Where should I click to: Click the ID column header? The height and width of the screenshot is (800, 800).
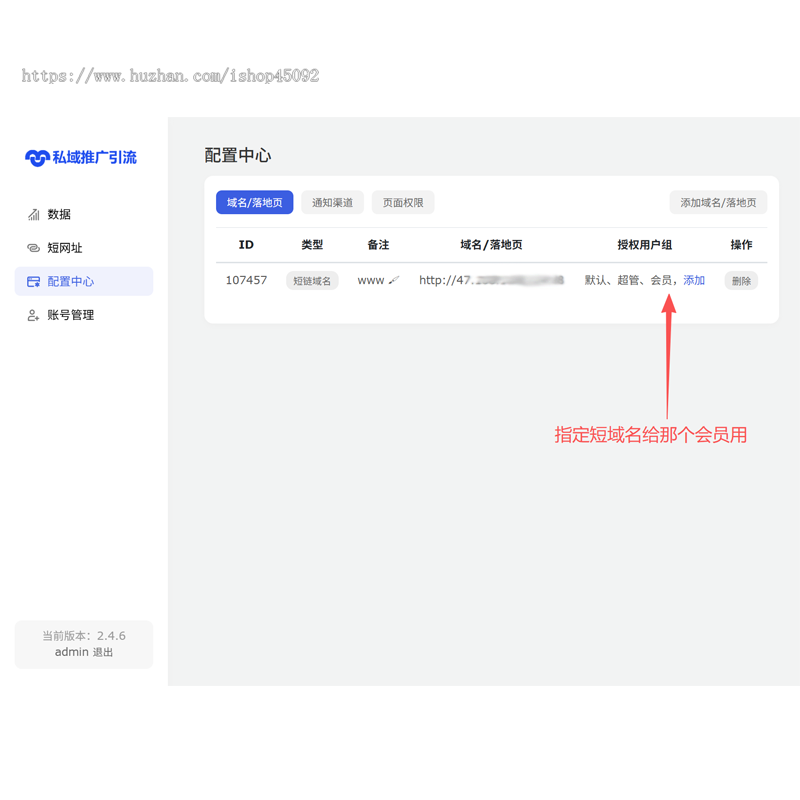click(x=246, y=245)
